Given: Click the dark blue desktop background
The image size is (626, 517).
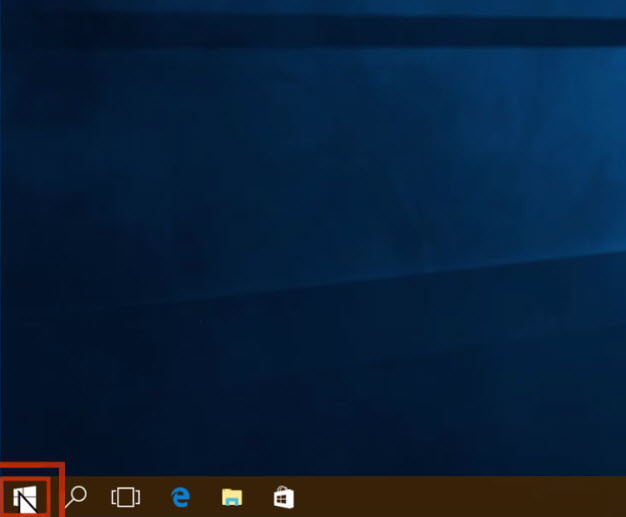Looking at the screenshot, I should 400,150.
